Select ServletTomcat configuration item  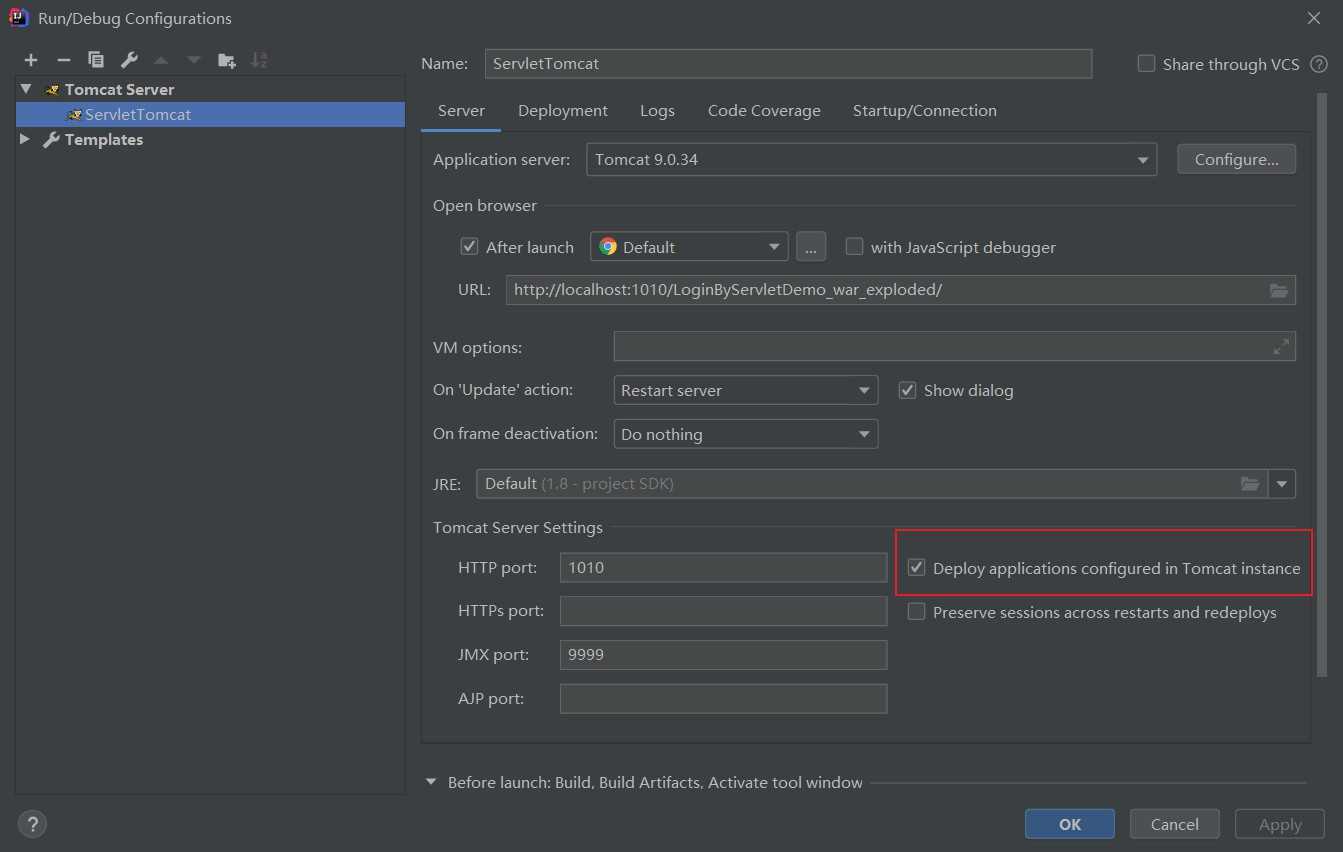click(210, 114)
